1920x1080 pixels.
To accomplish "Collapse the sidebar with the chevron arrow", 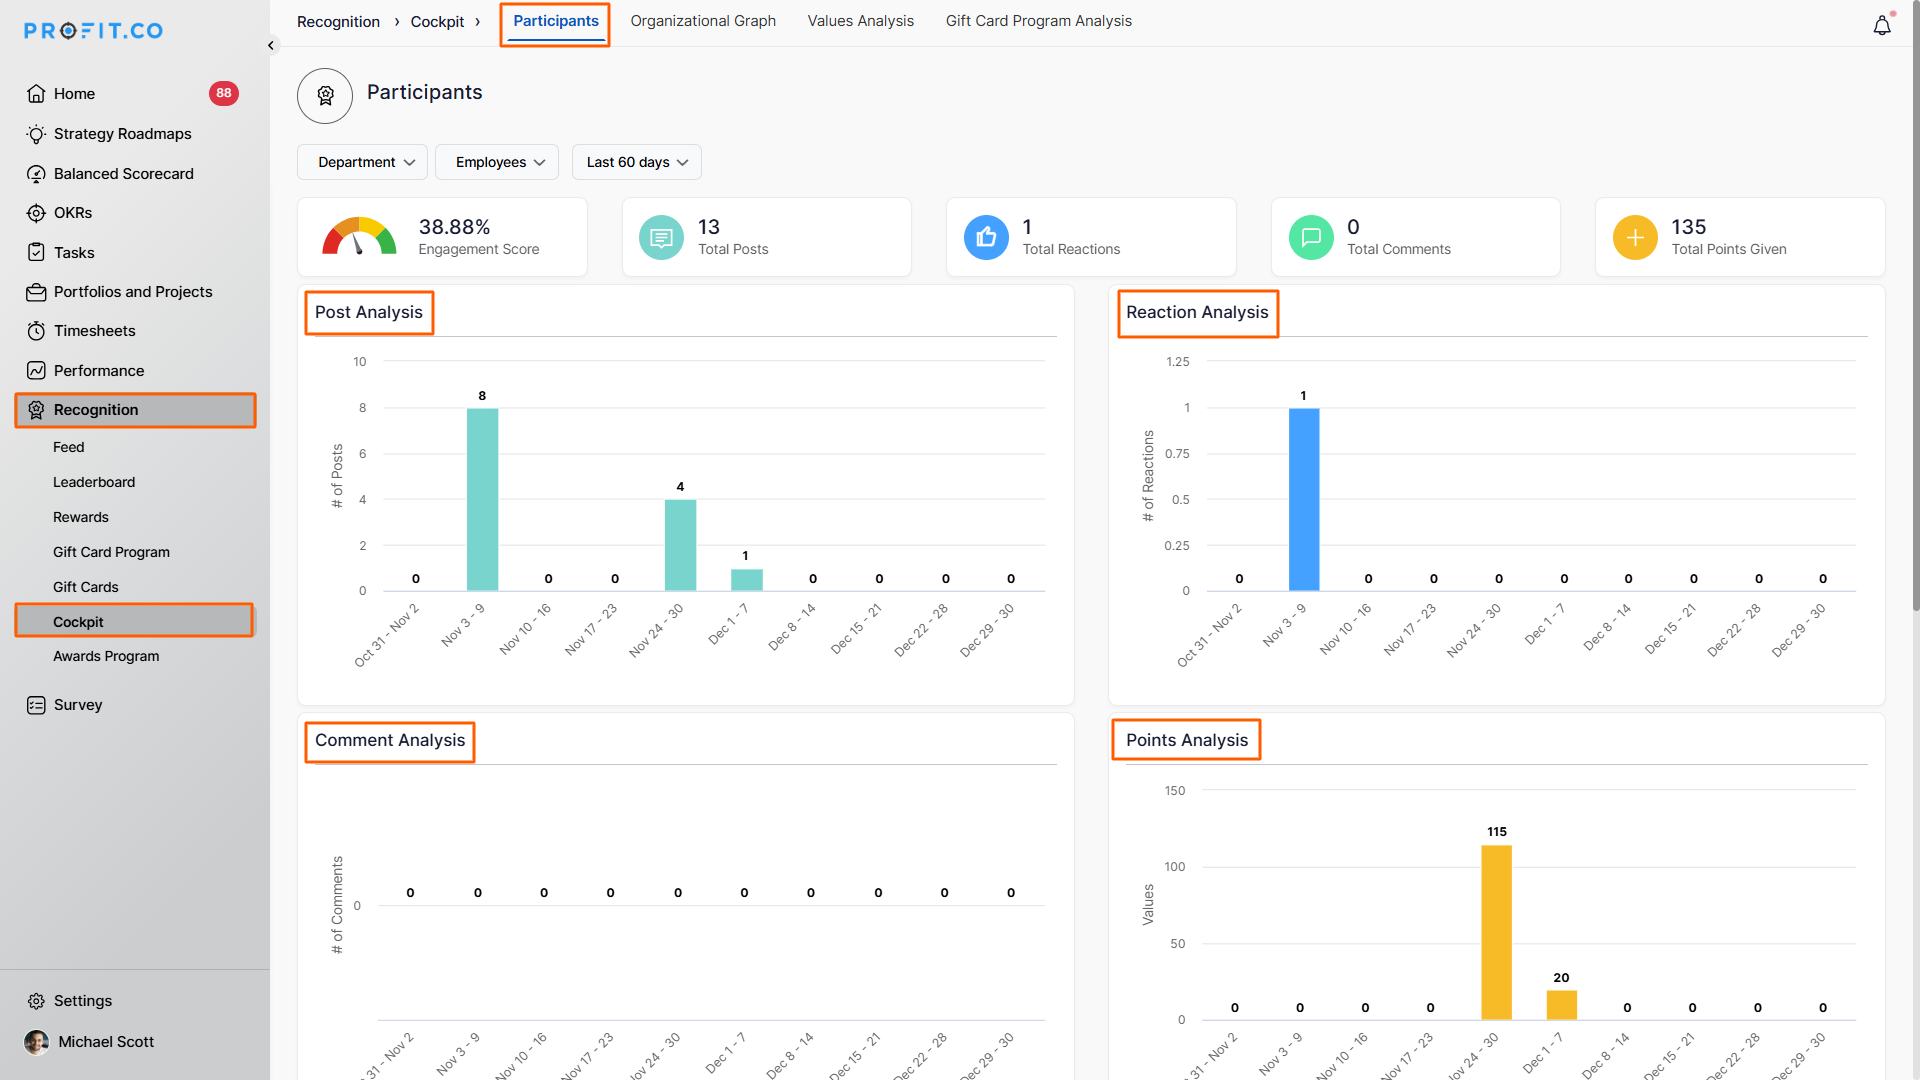I will 271,45.
